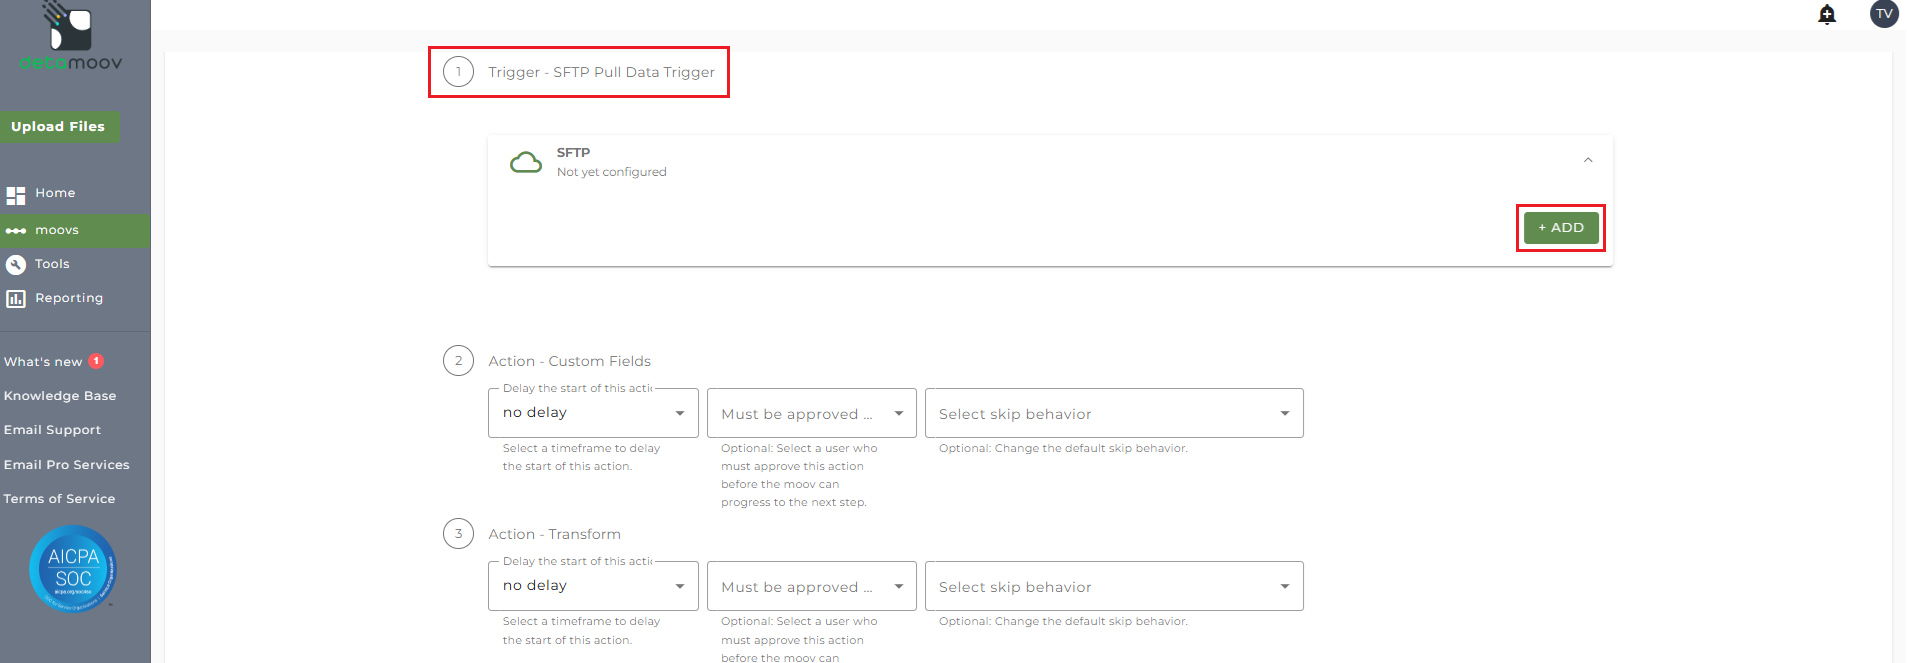Open the TV user avatar menu
Image resolution: width=1907 pixels, height=663 pixels.
pyautogui.click(x=1884, y=14)
